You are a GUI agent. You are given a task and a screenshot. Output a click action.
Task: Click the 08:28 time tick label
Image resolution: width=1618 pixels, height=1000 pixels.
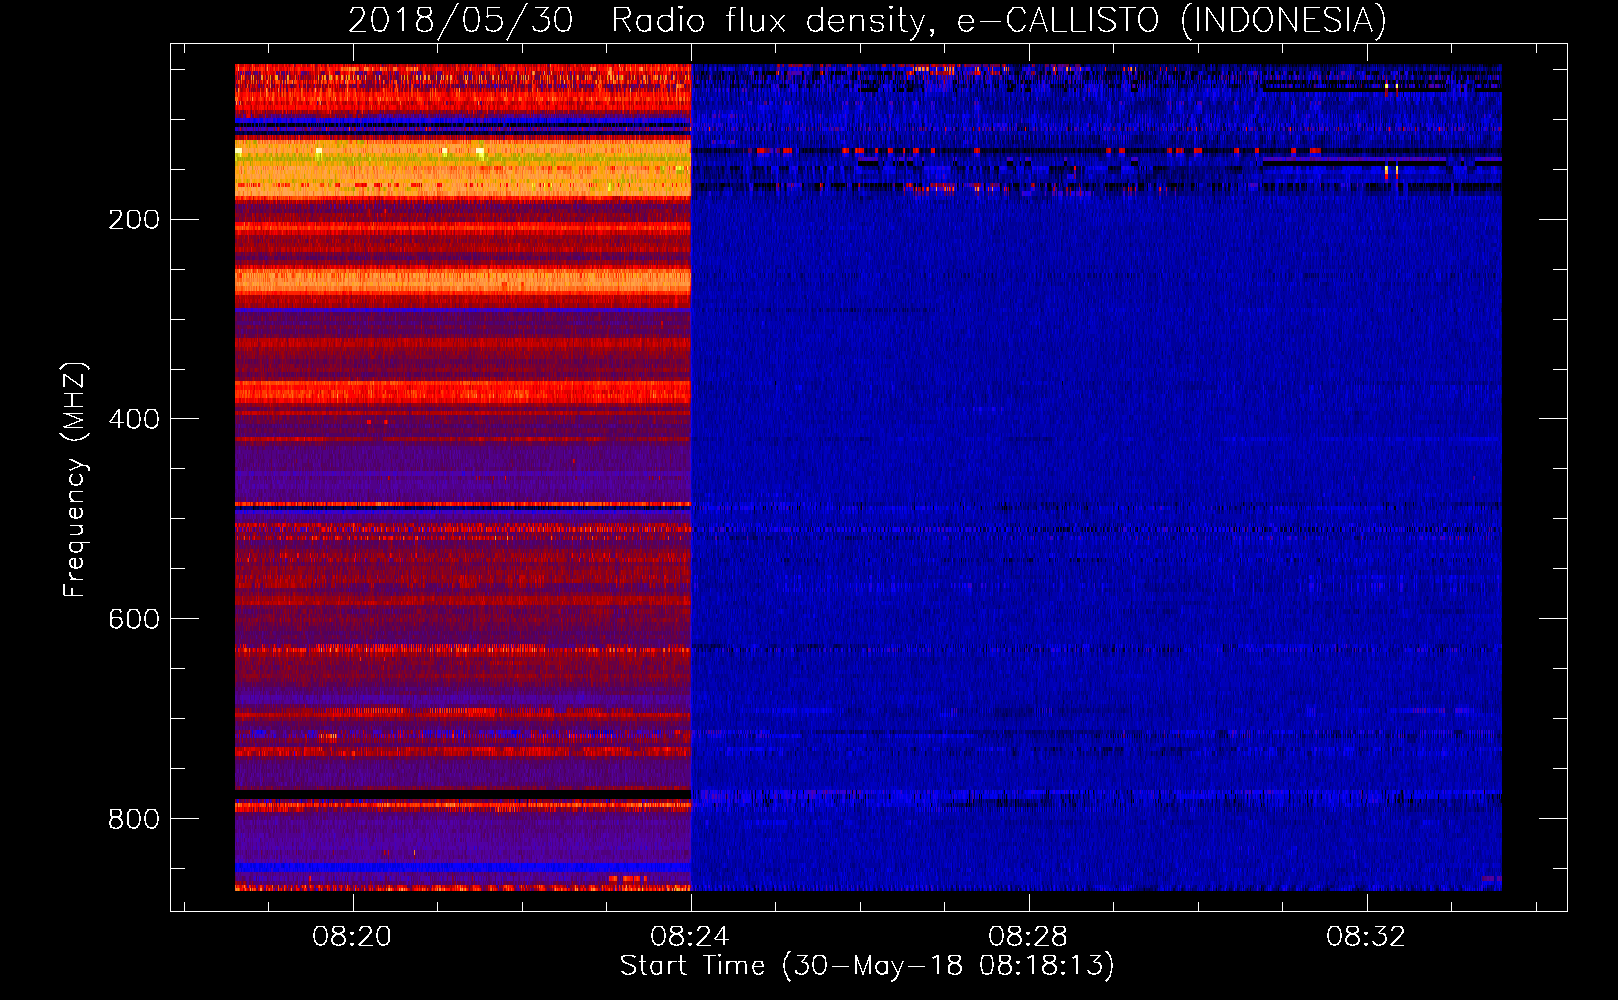pos(1028,937)
